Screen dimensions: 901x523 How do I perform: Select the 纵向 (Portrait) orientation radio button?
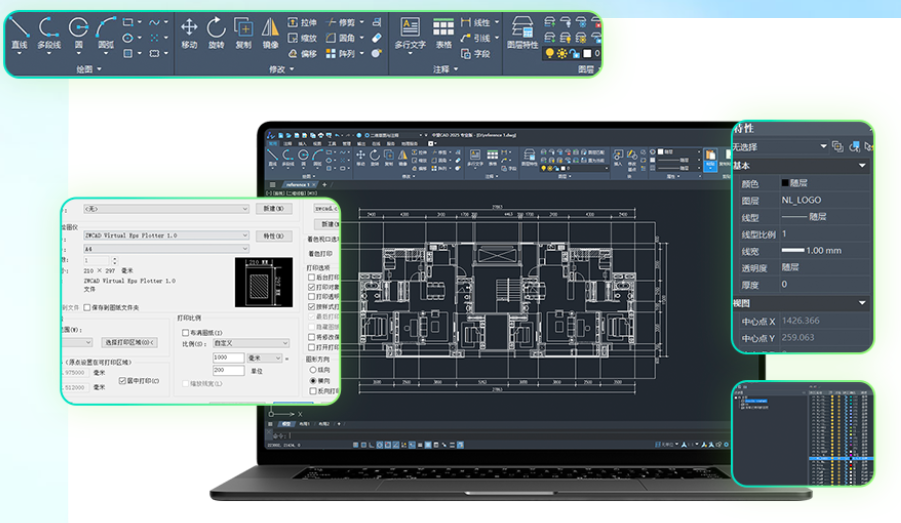point(312,369)
